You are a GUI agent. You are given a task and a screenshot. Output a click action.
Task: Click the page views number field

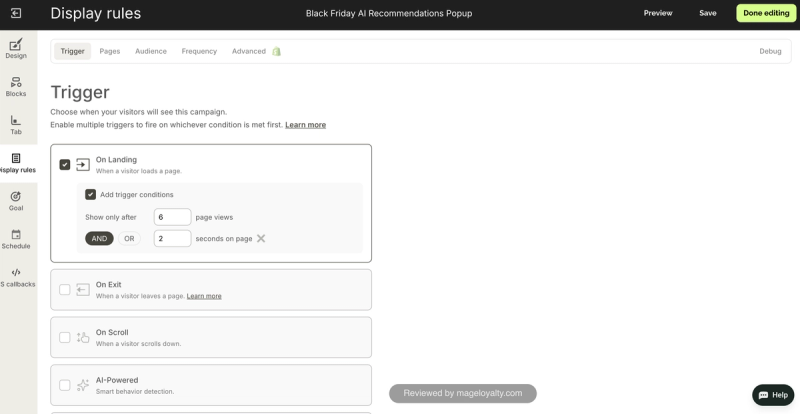pyautogui.click(x=172, y=217)
